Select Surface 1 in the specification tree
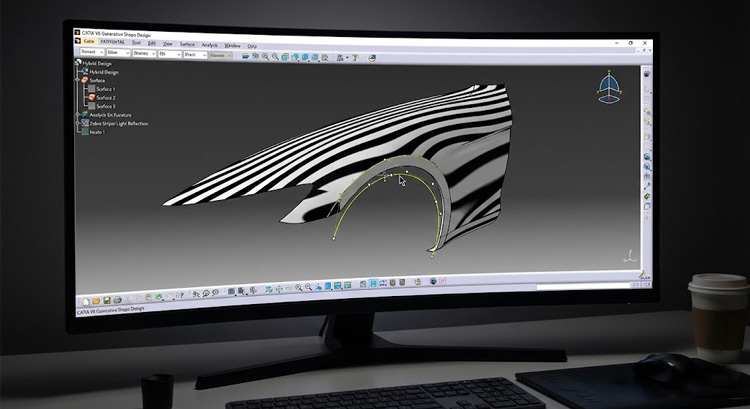Screen dimensions: 750x409 [105, 89]
